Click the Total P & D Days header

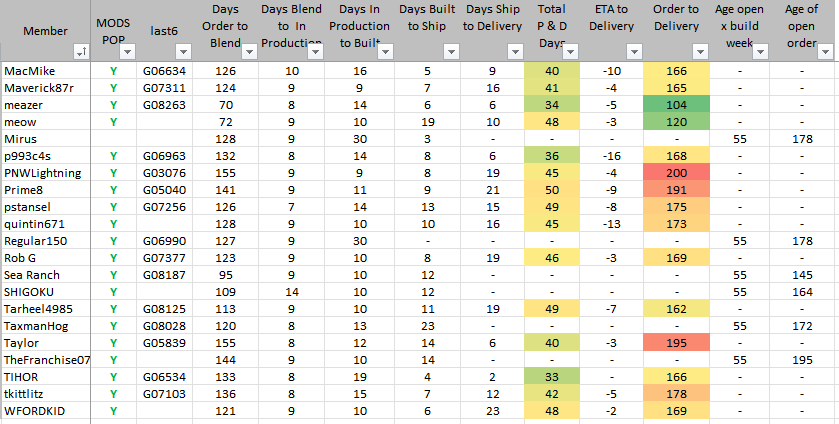point(551,30)
